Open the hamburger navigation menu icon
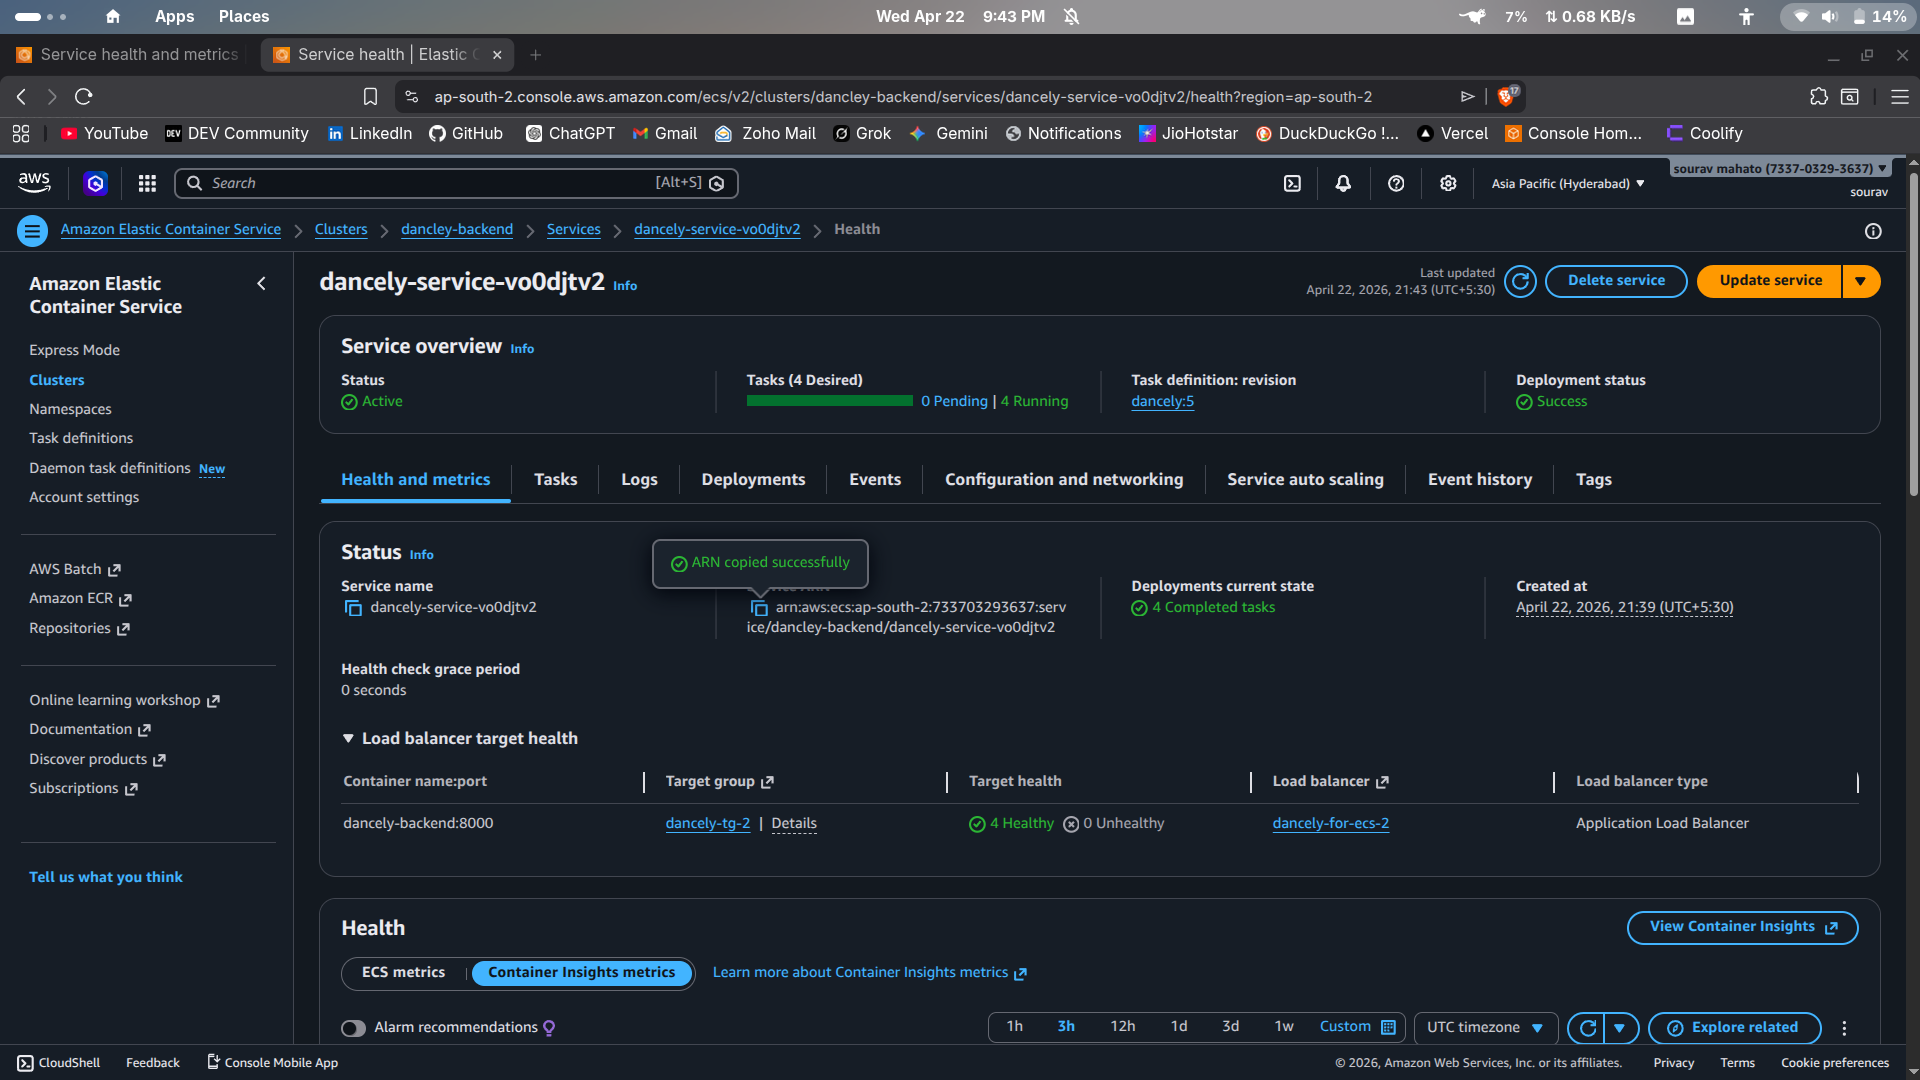Image resolution: width=1920 pixels, height=1080 pixels. 32,231
